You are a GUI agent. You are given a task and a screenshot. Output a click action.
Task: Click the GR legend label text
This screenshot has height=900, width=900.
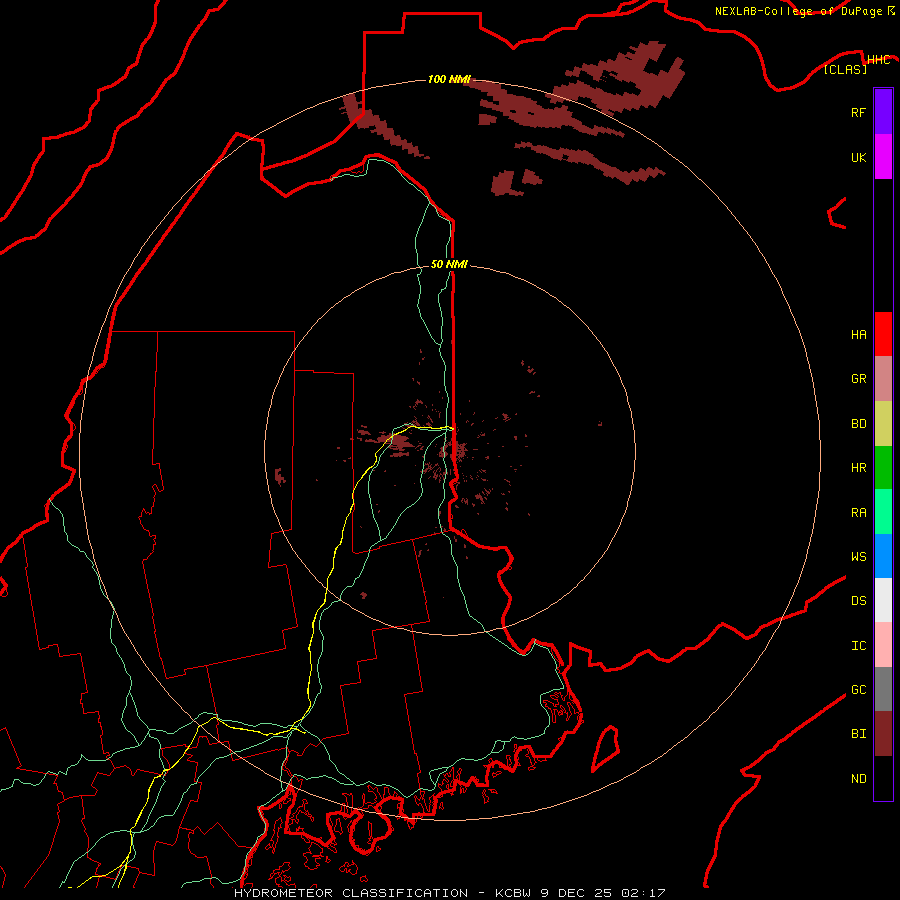[x=858, y=379]
